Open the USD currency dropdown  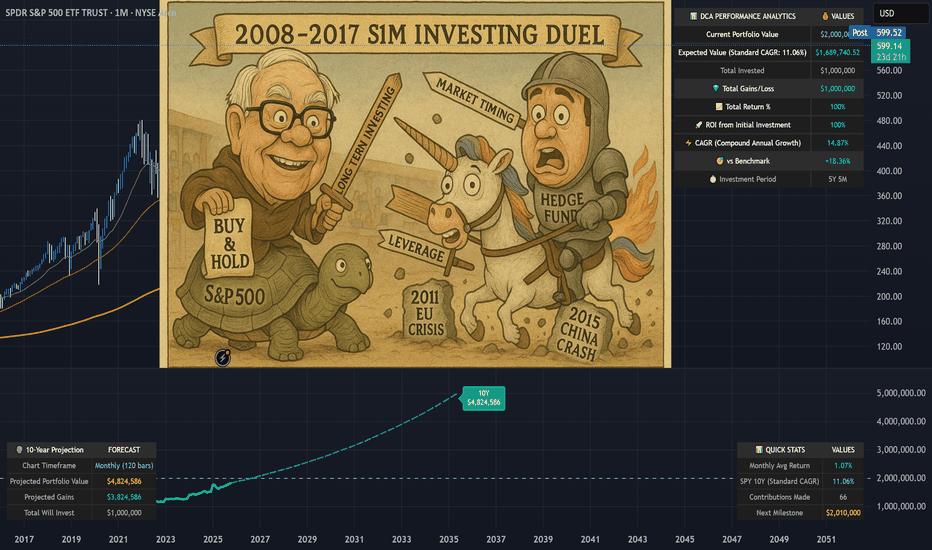click(x=899, y=13)
